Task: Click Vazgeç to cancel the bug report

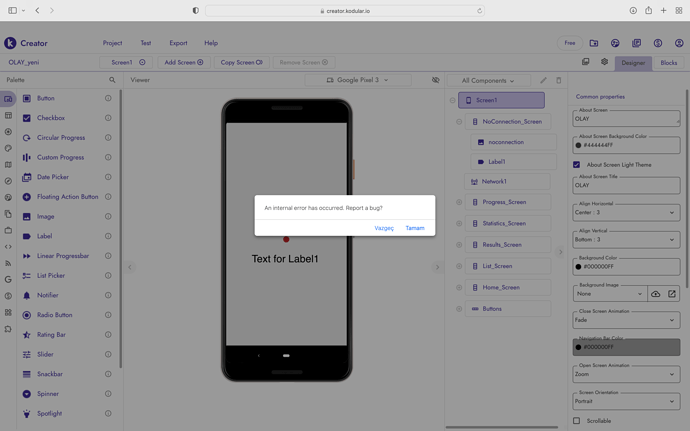Action: click(384, 228)
